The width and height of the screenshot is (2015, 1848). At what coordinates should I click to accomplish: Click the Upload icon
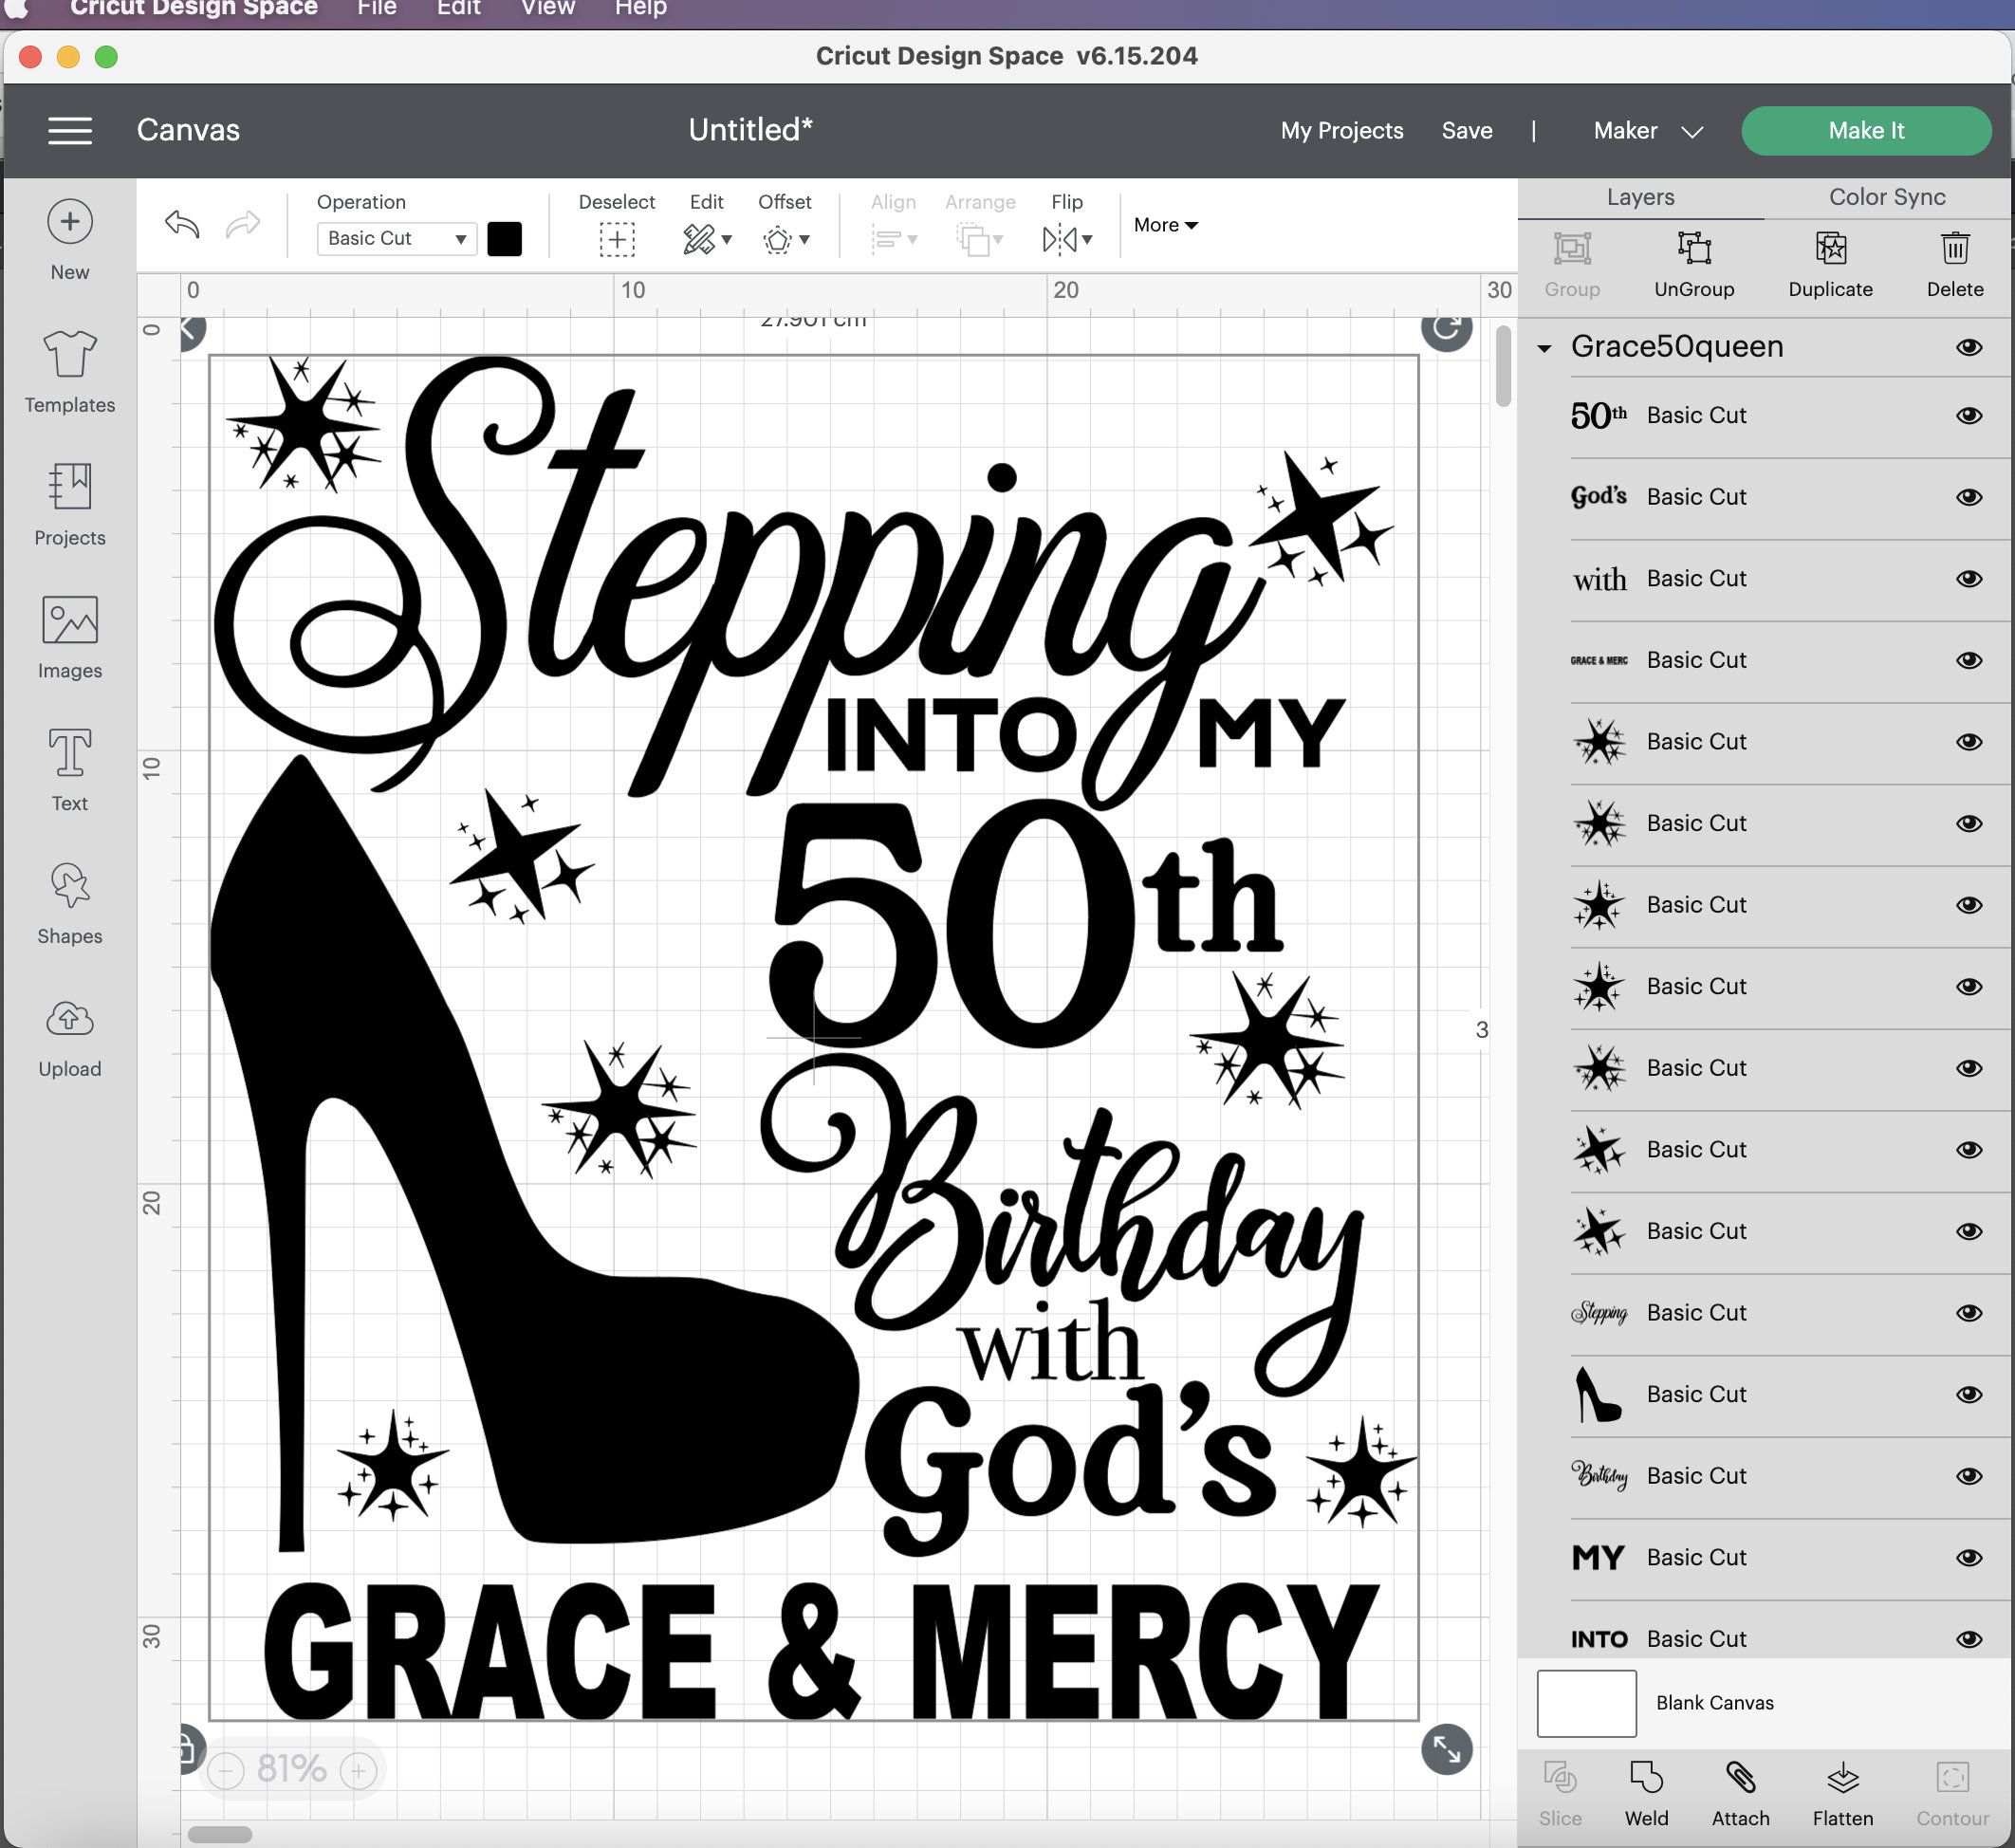pos(68,1035)
